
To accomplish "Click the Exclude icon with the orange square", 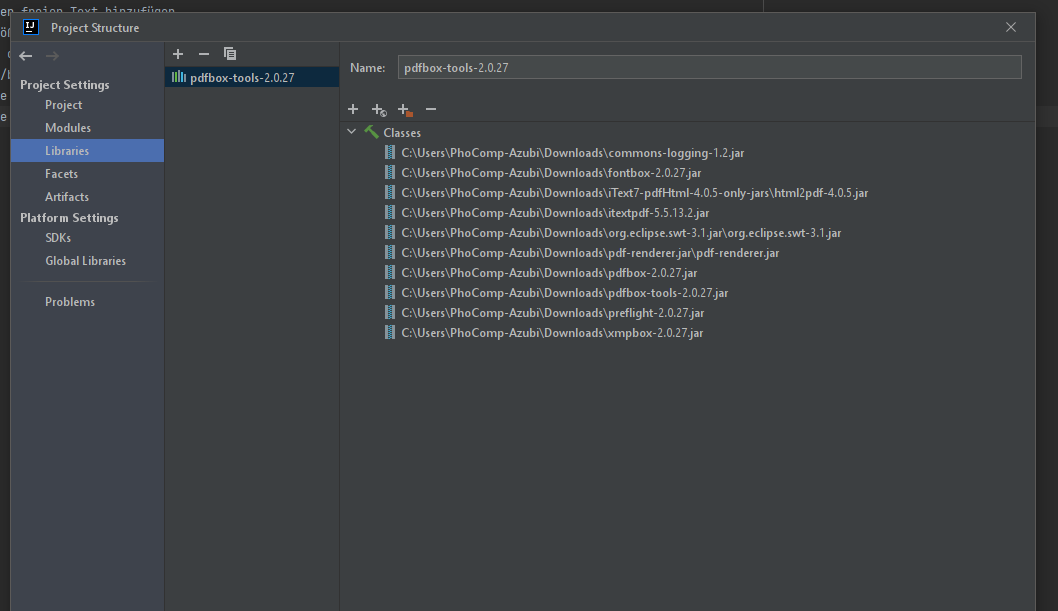I will point(405,109).
